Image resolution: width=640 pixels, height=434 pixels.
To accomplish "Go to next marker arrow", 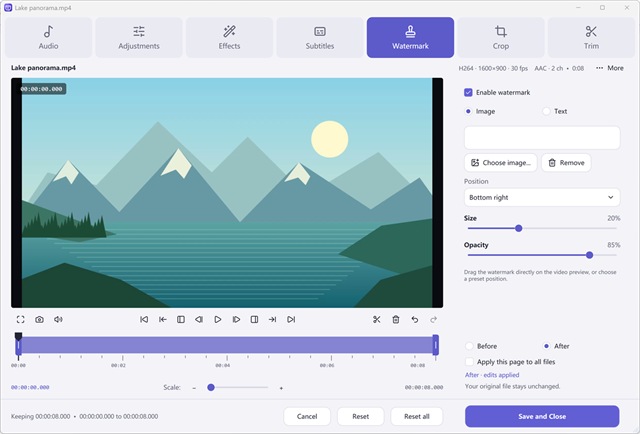I will [x=273, y=319].
